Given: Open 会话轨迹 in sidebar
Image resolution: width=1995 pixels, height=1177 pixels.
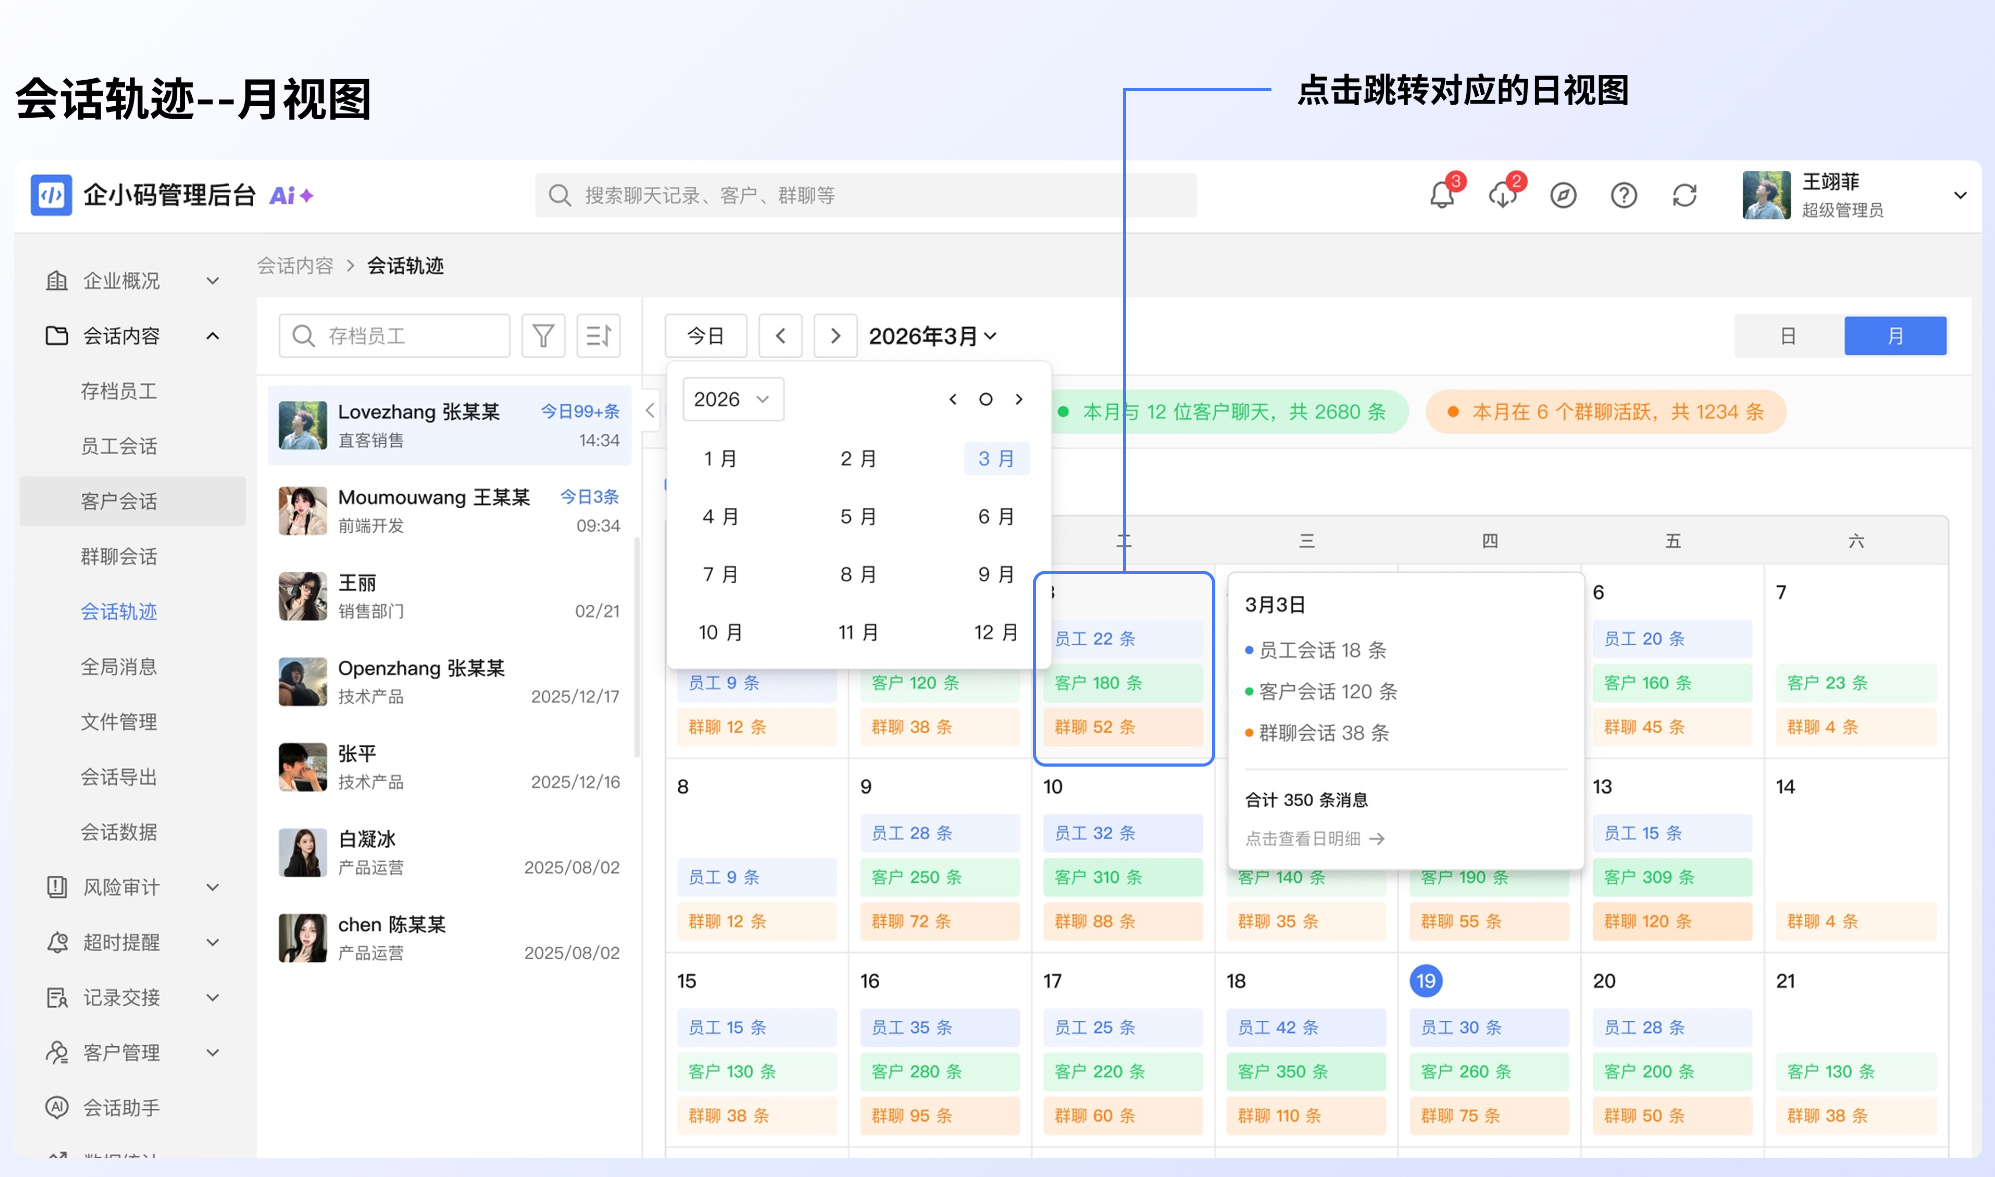Looking at the screenshot, I should 119,611.
